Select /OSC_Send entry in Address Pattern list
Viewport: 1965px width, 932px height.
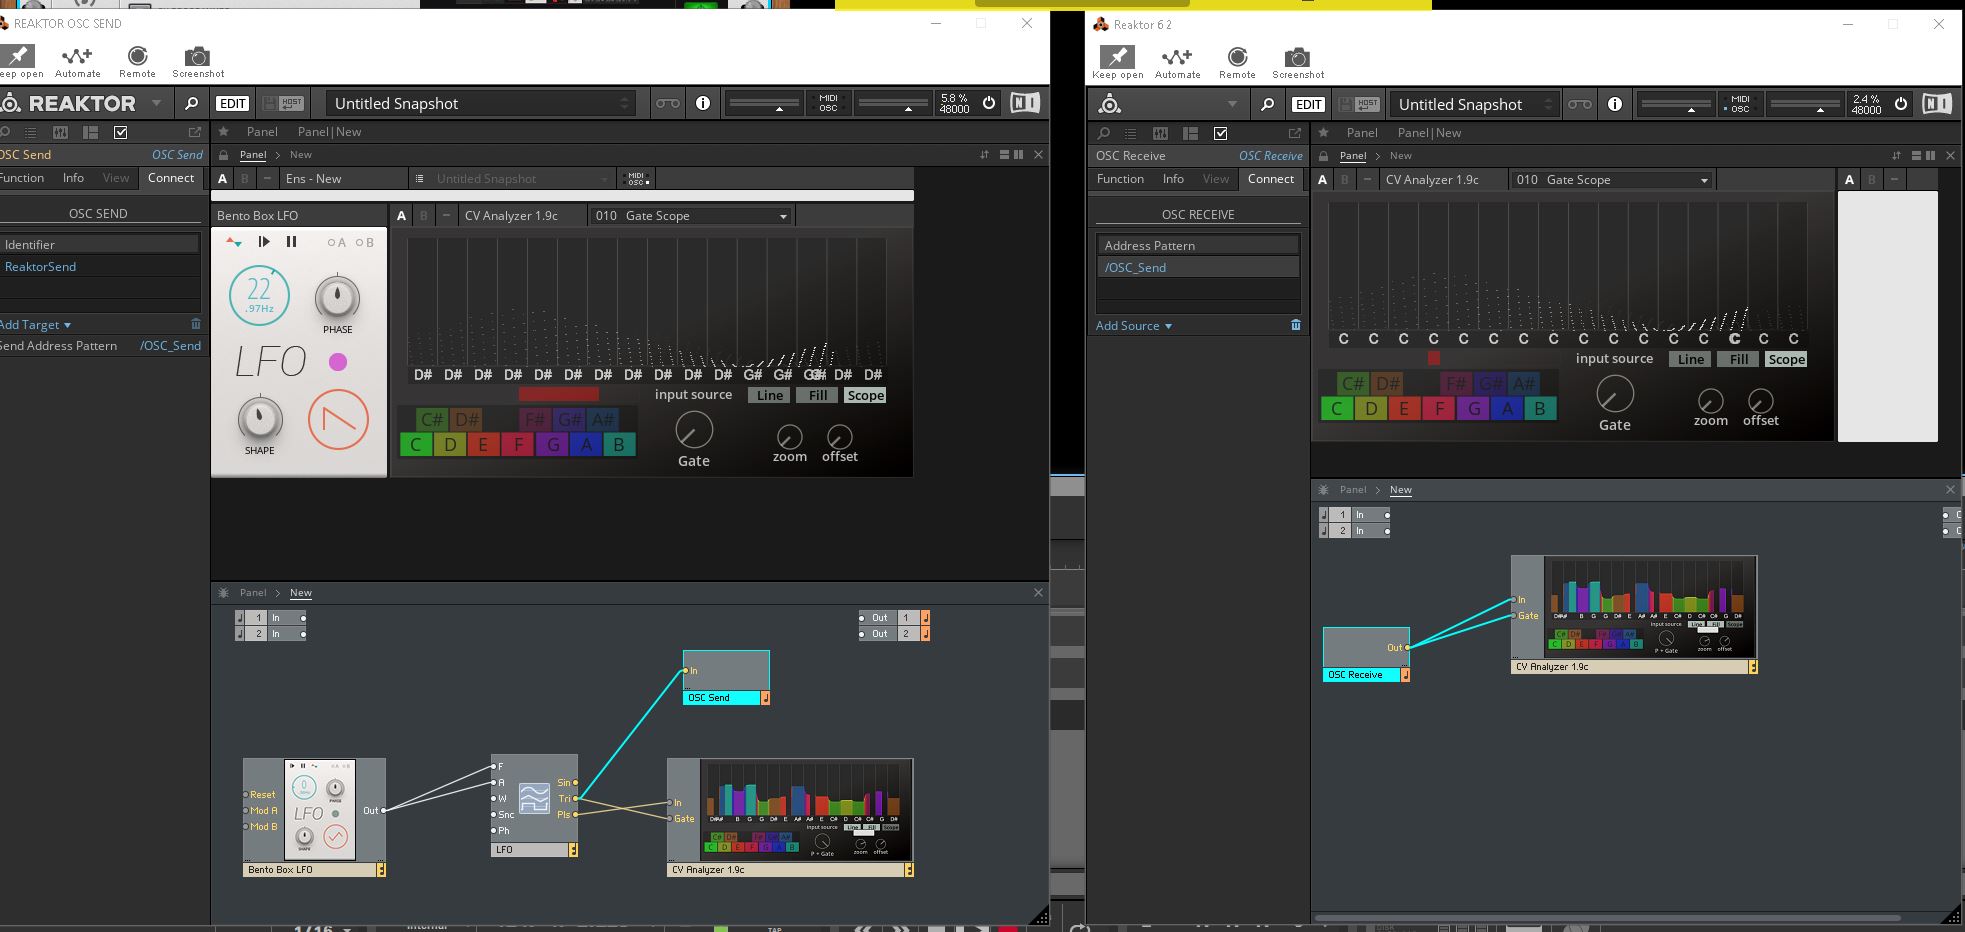click(1198, 267)
